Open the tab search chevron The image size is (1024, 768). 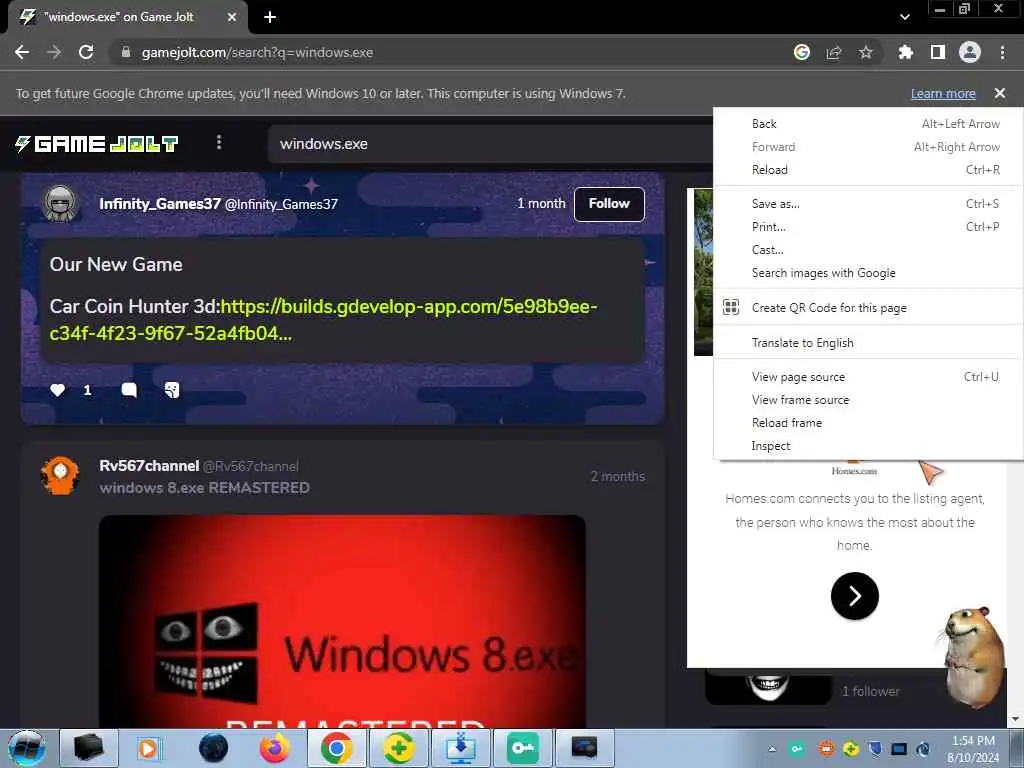click(904, 17)
